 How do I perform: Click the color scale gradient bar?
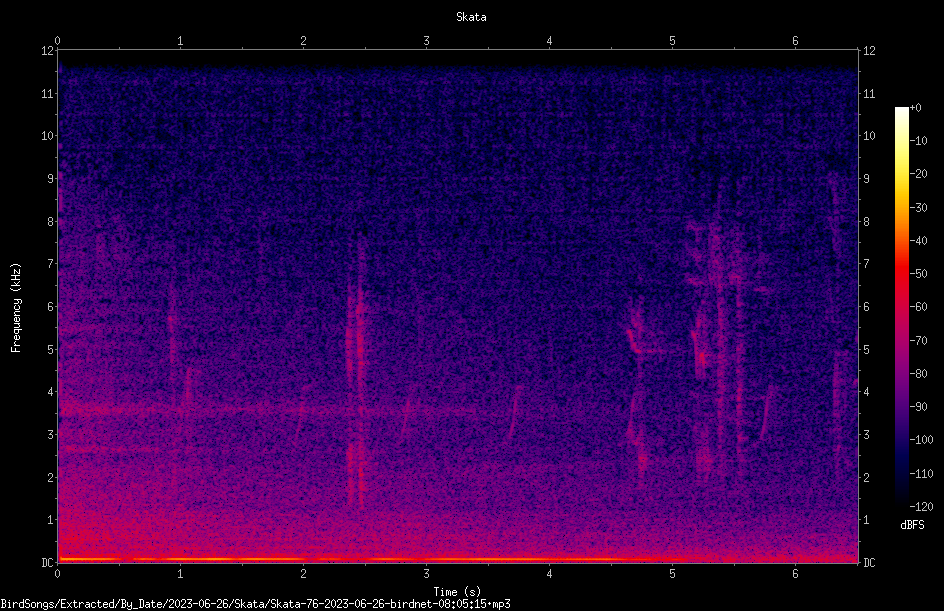click(x=901, y=307)
